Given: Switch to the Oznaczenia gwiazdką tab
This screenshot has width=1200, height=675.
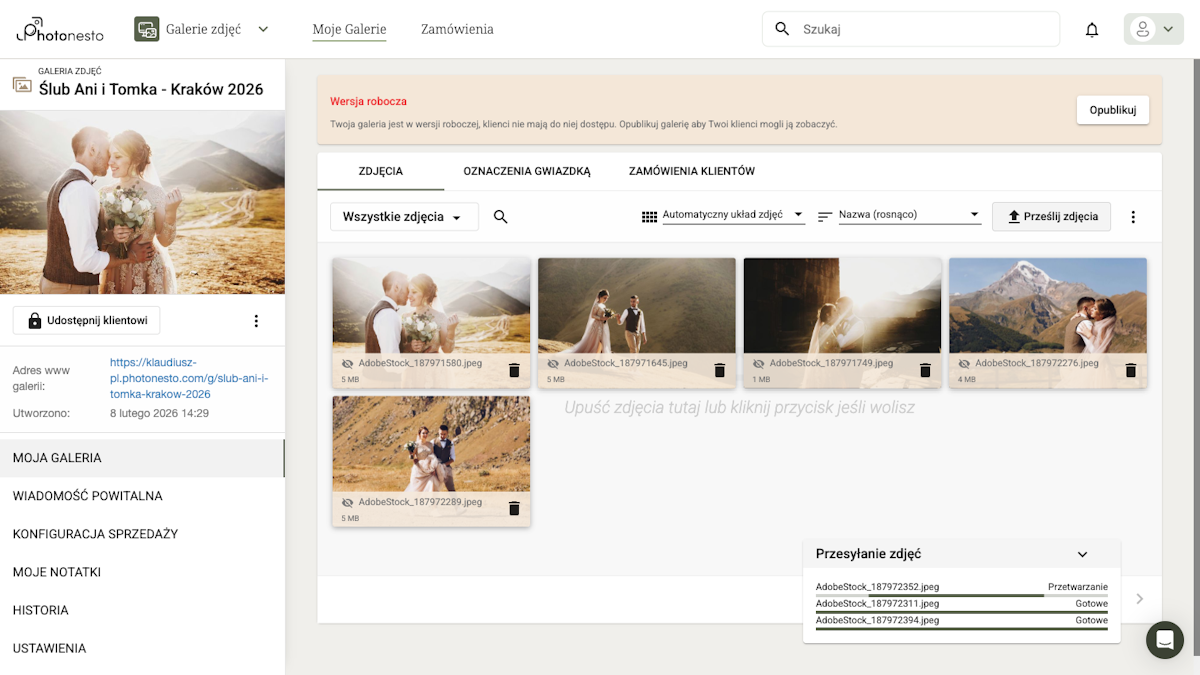Looking at the screenshot, I should [x=527, y=171].
